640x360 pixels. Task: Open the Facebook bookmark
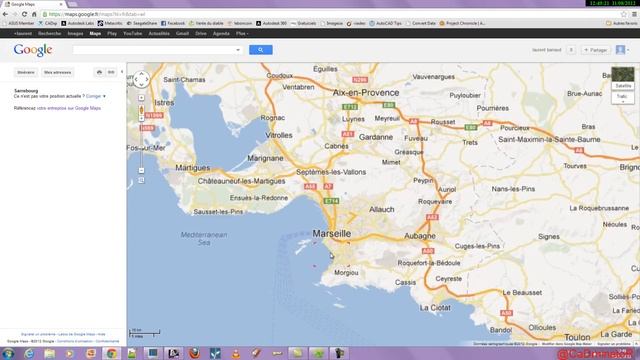point(173,23)
